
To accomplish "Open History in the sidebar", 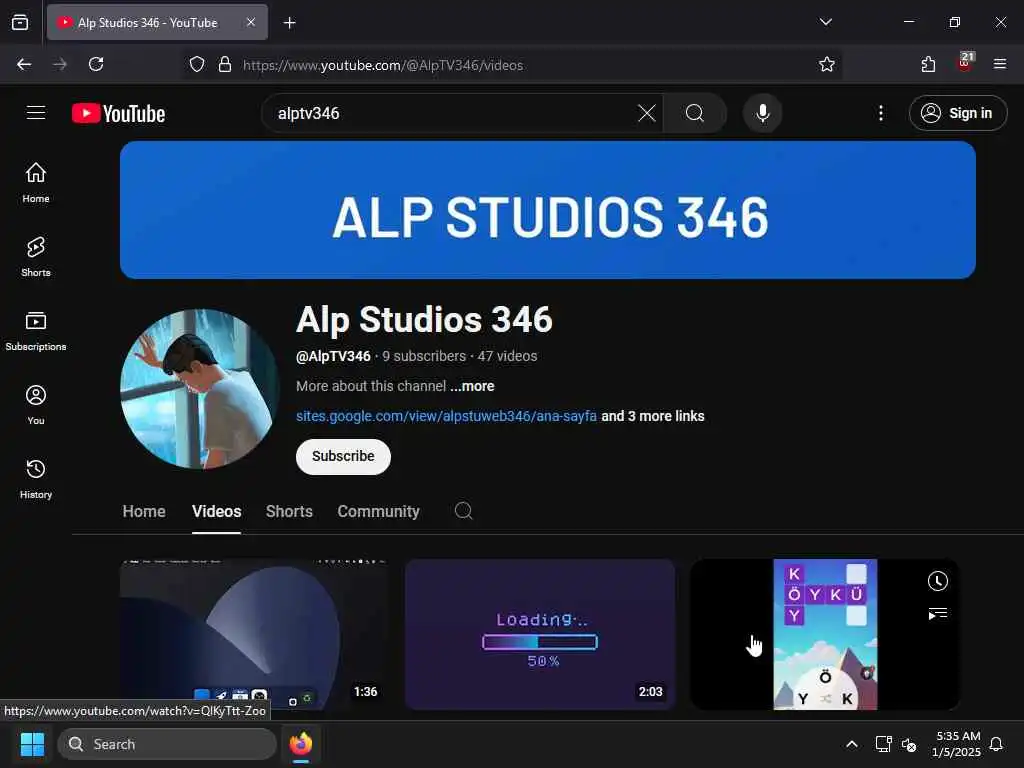I will pos(36,479).
